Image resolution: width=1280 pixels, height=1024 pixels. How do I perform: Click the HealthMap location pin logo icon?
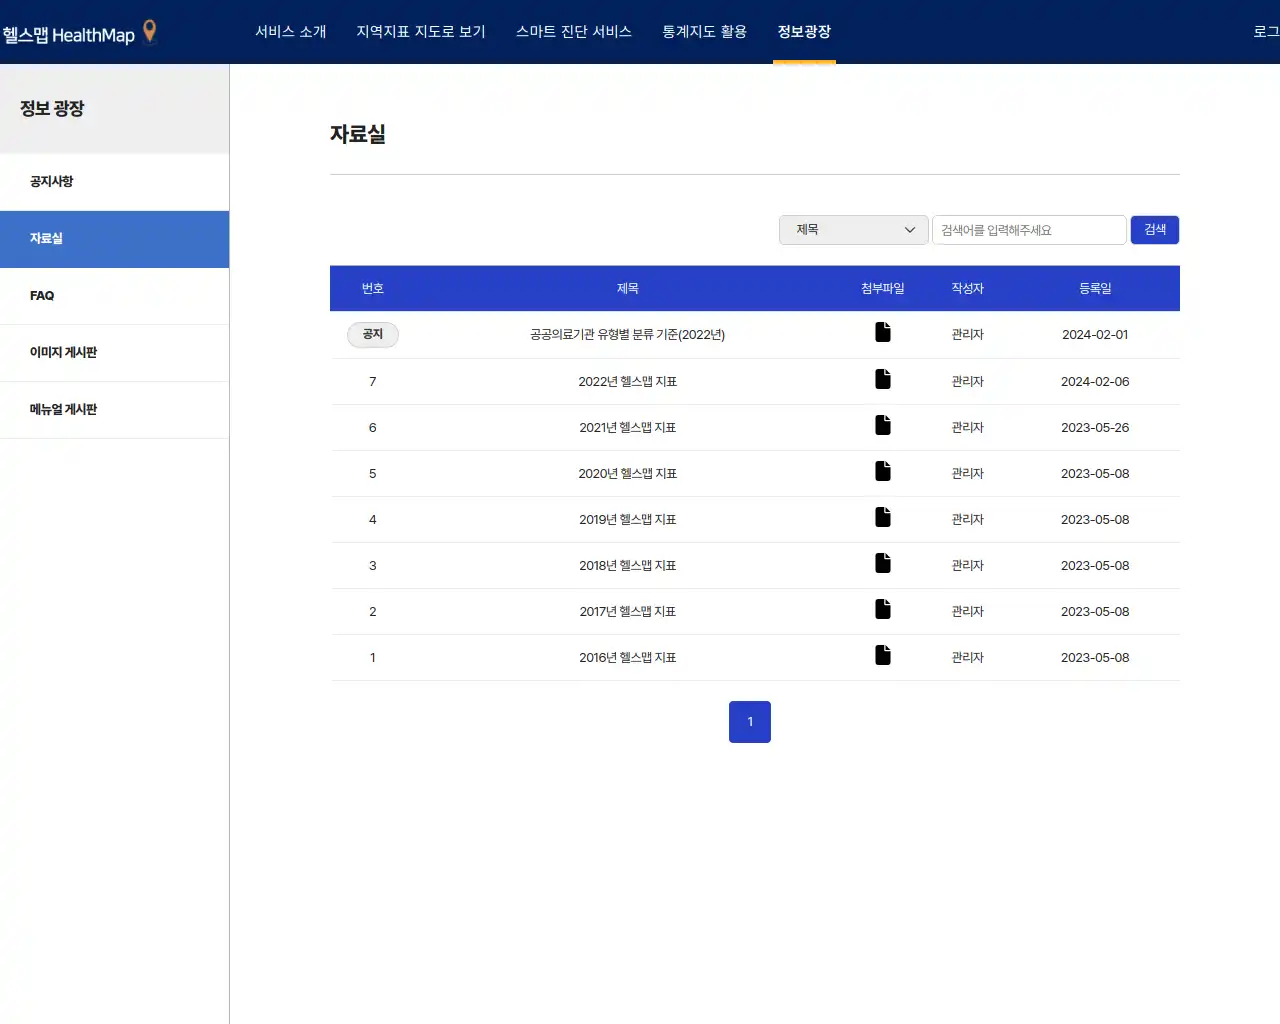[147, 31]
